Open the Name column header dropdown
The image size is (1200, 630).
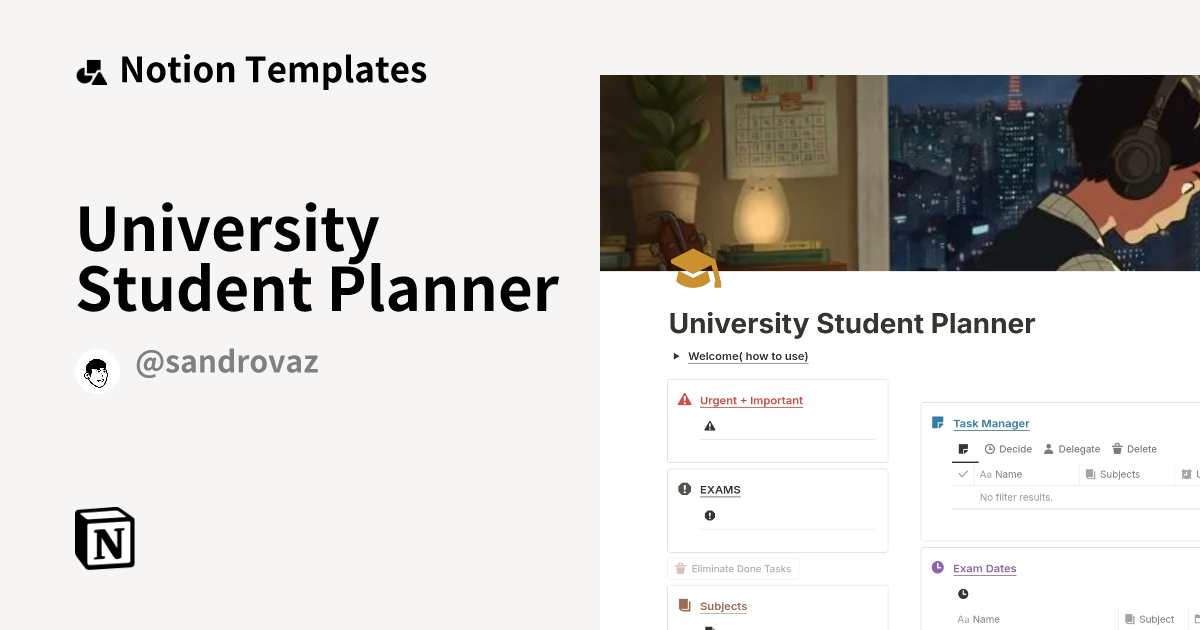point(1000,474)
